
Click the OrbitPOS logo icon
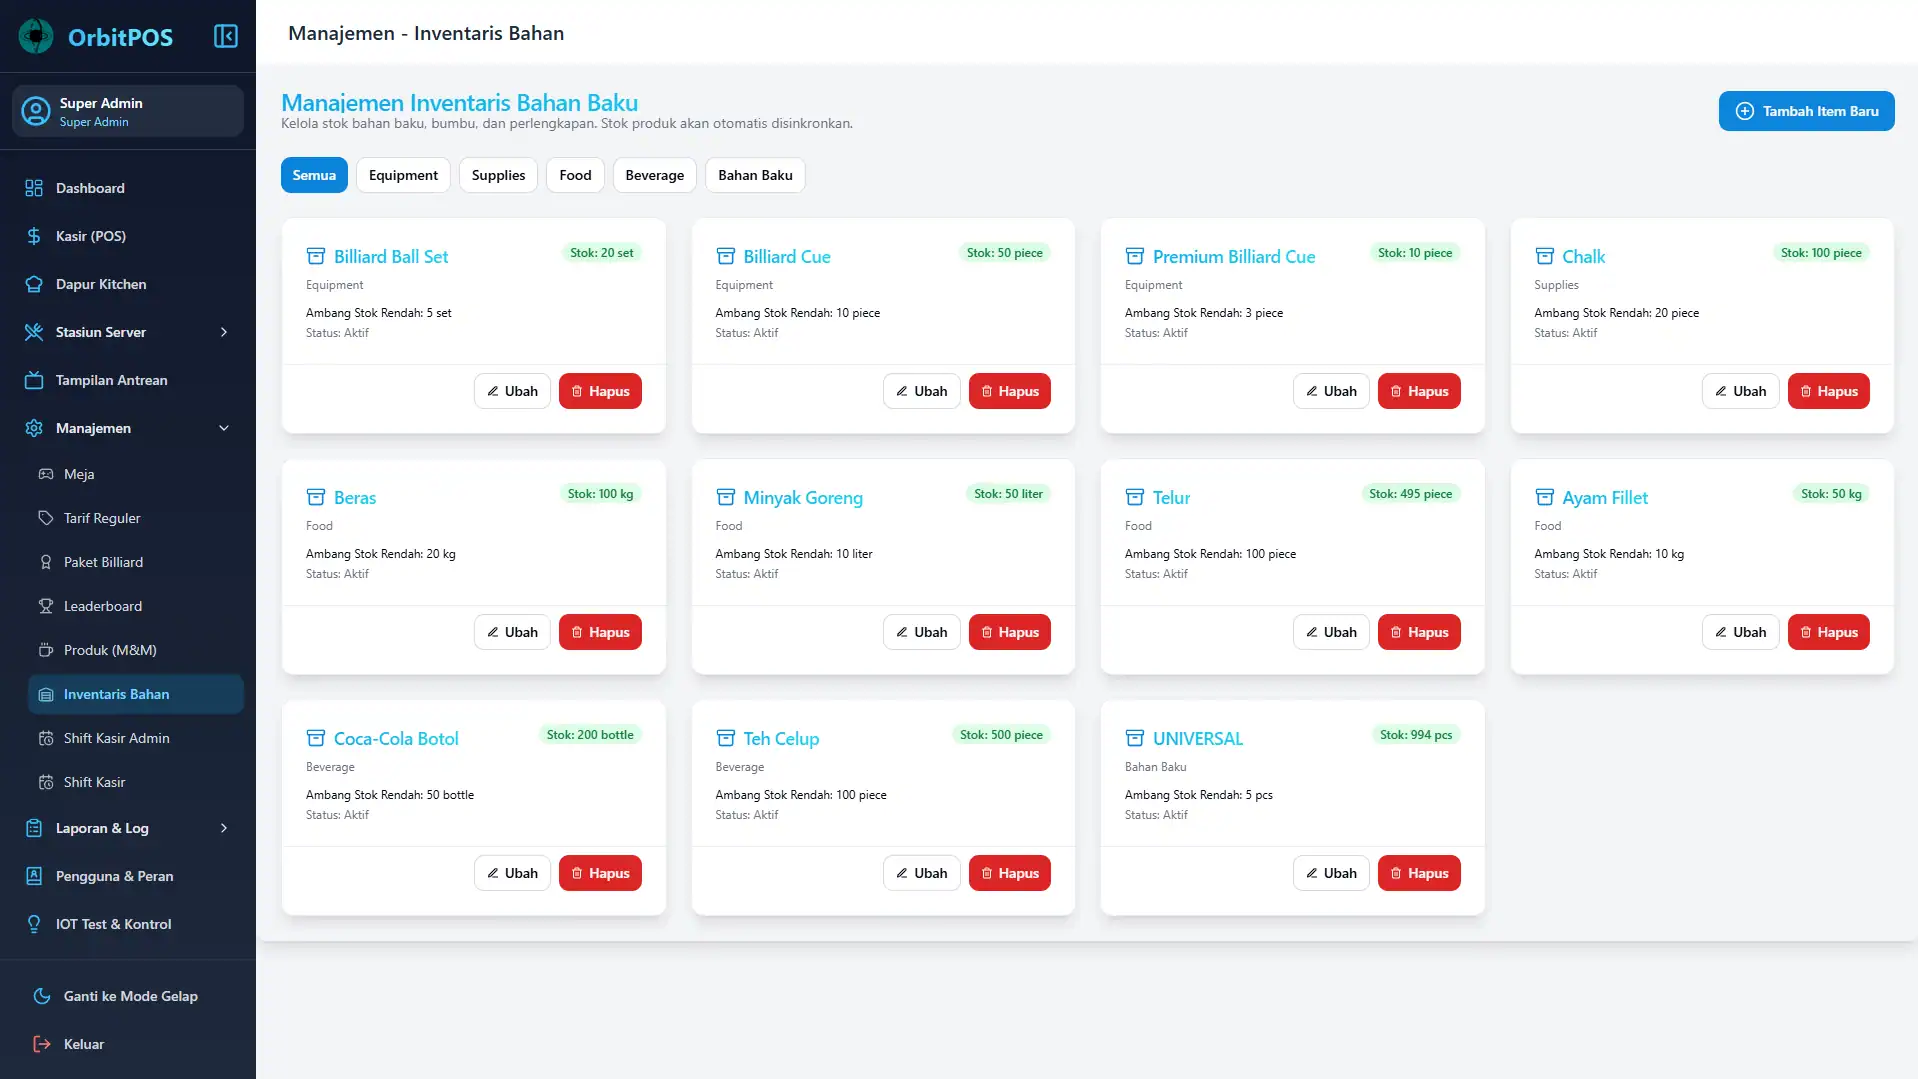36,36
